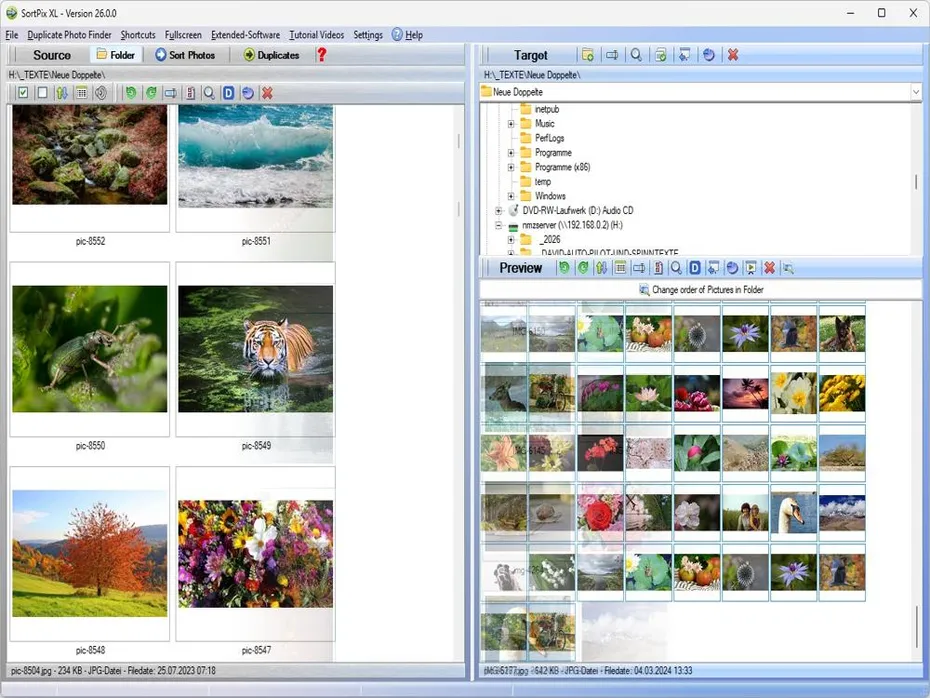This screenshot has height=698, width=930.
Task: Create a new folder from the Target toolbar
Action: coord(587,55)
